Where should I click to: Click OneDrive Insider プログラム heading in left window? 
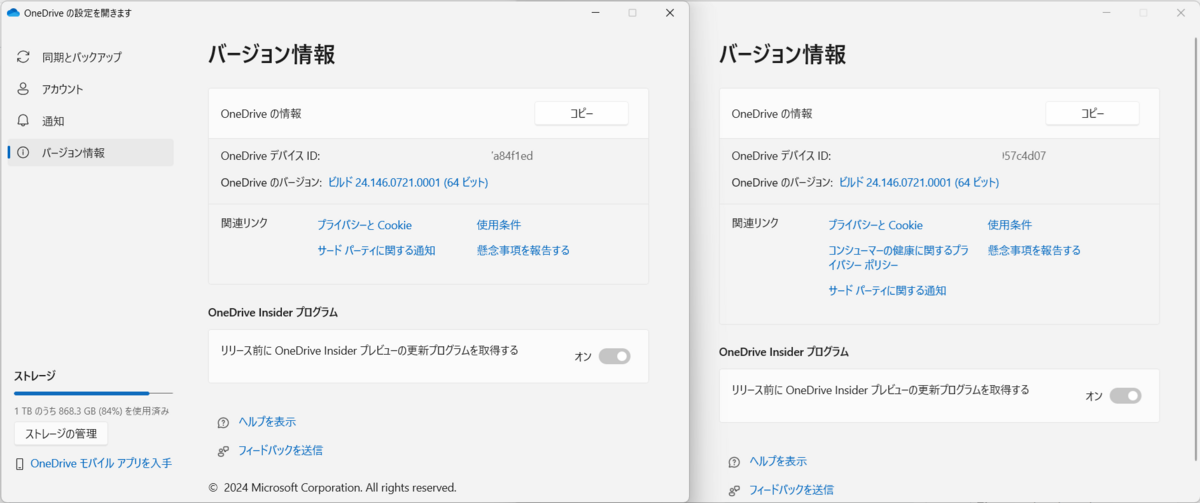pos(273,312)
